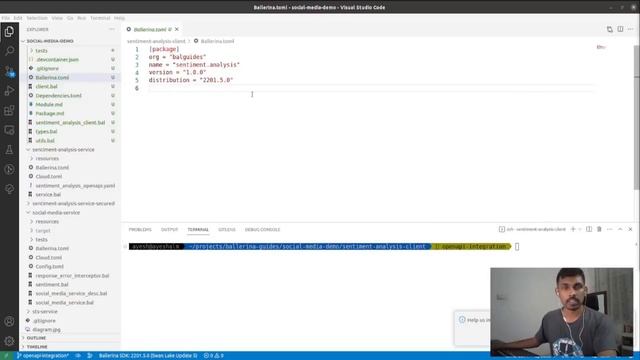Maximize the terminal panel with chevron up
Screen dimensions: 640x360
pos(620,229)
